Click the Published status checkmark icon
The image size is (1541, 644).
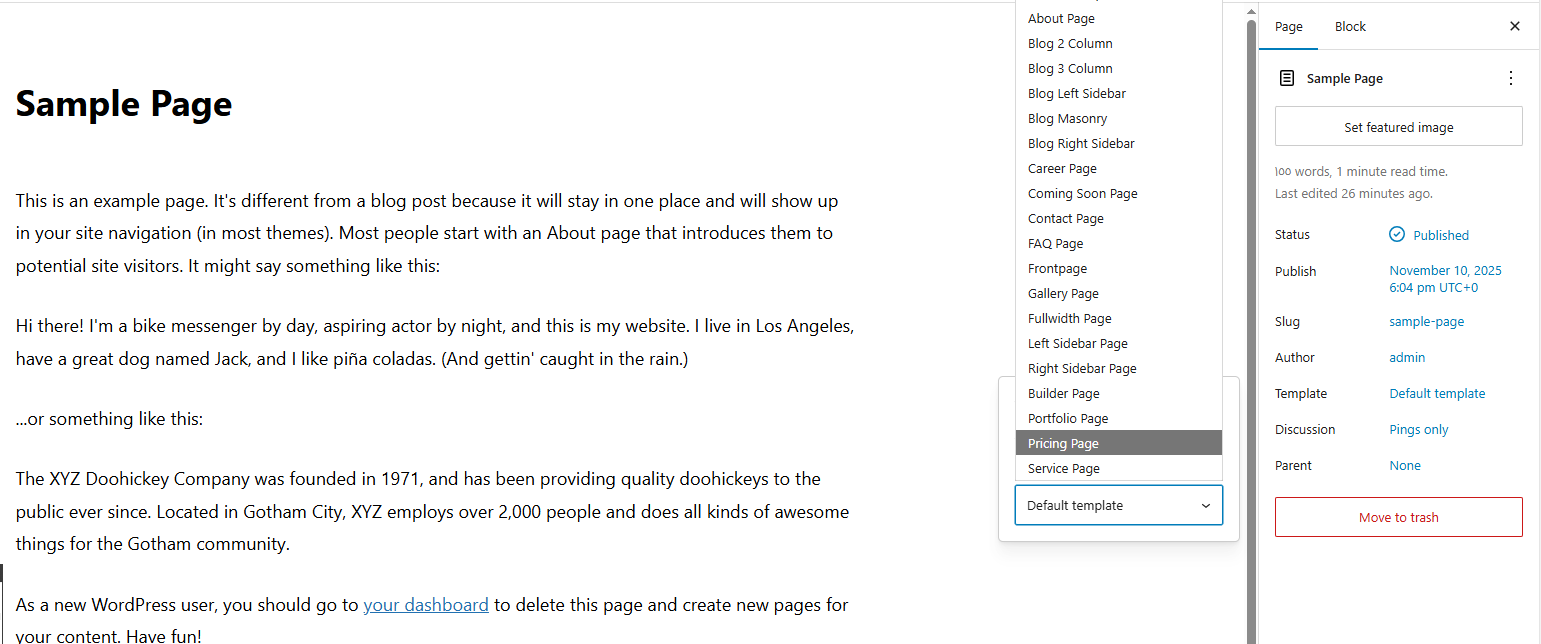(1397, 235)
